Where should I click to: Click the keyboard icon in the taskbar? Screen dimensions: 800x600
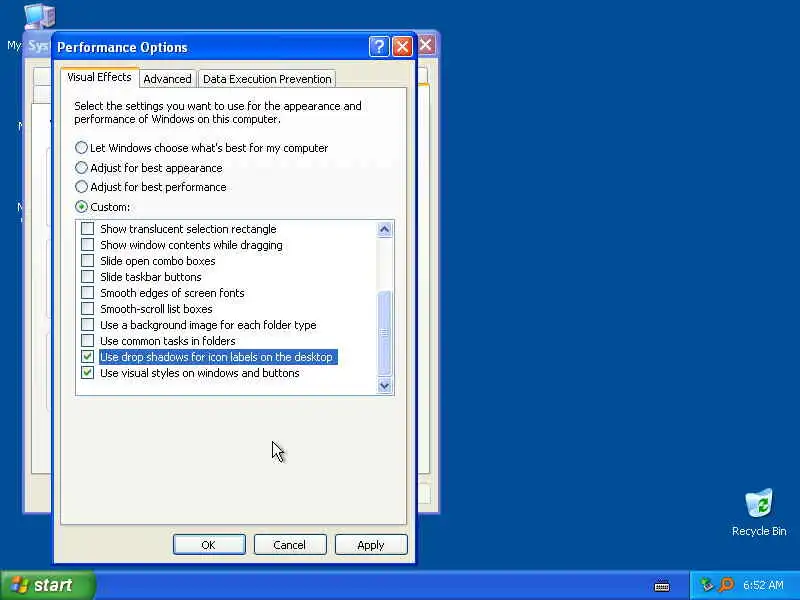tap(662, 586)
